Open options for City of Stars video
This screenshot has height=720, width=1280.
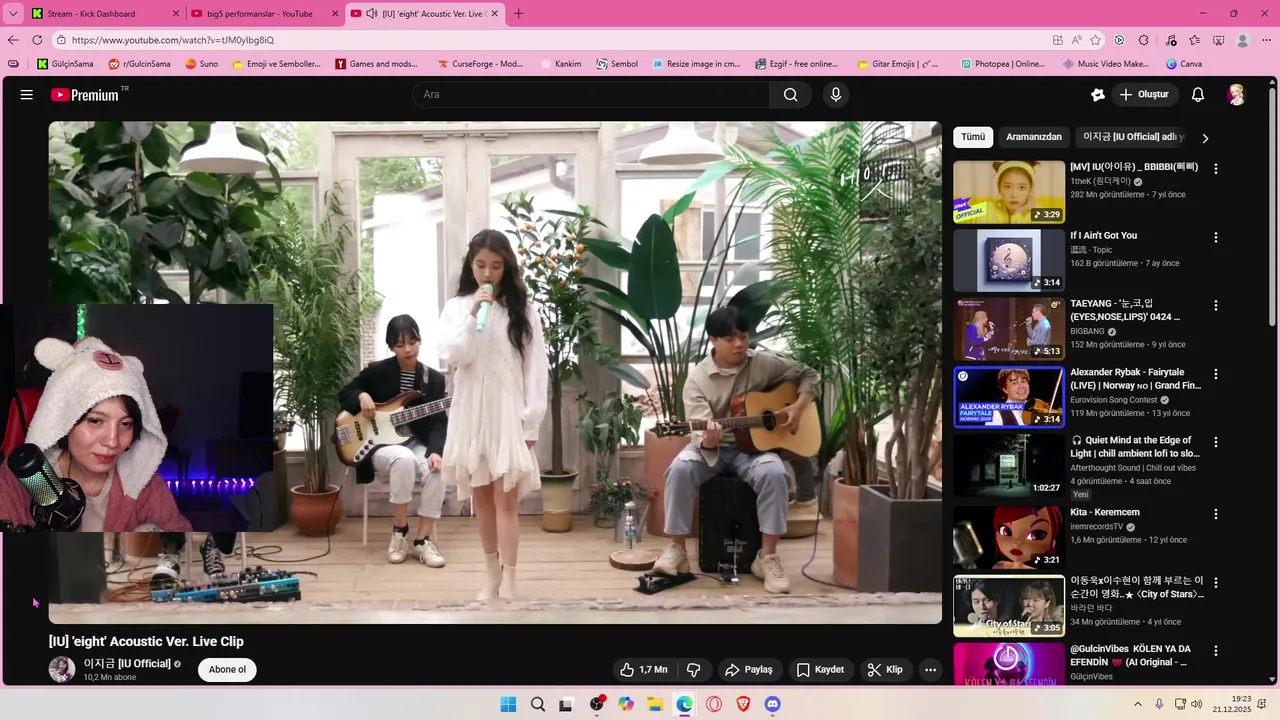coord(1216,582)
